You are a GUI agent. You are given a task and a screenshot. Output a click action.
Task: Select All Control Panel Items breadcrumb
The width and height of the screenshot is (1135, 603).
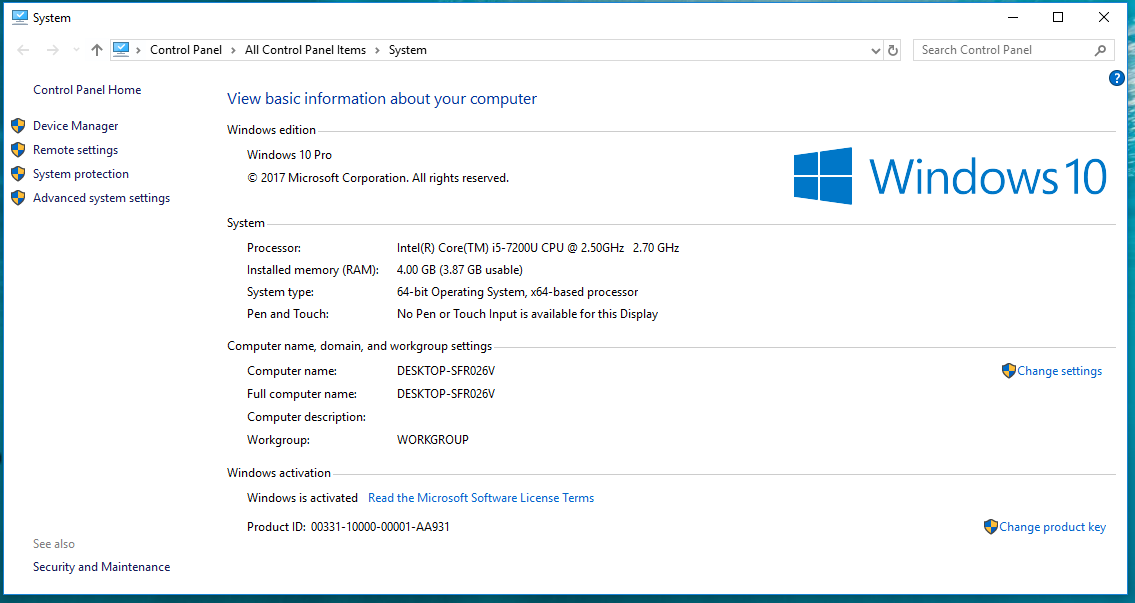pos(305,50)
